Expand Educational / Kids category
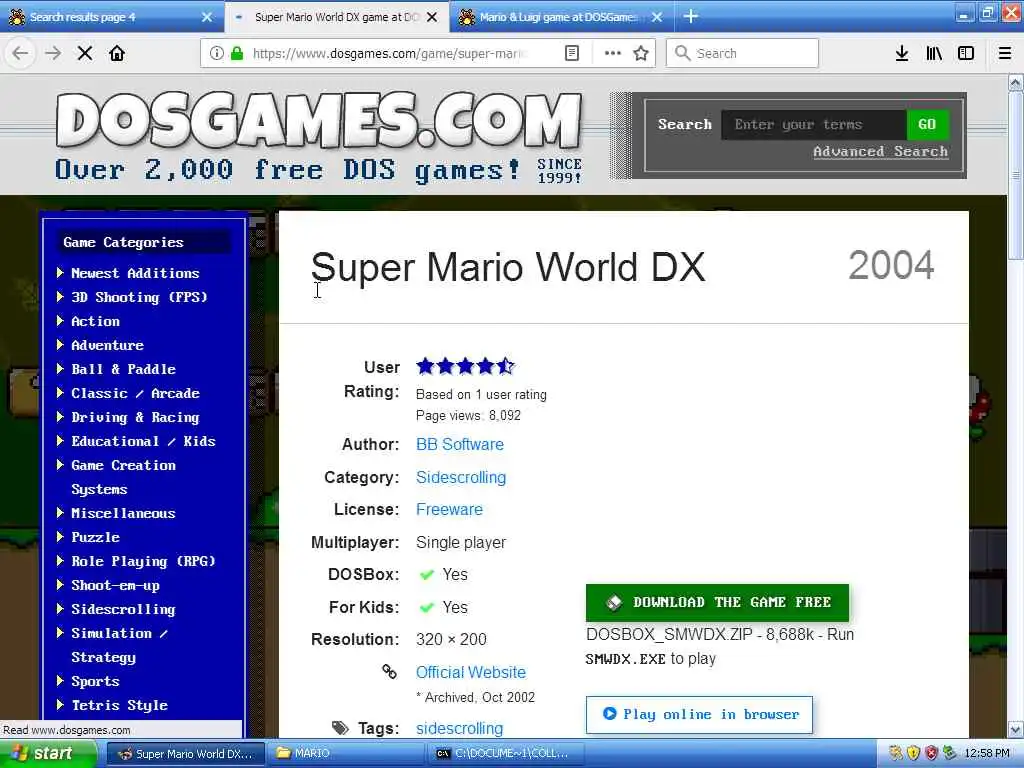 tap(143, 441)
